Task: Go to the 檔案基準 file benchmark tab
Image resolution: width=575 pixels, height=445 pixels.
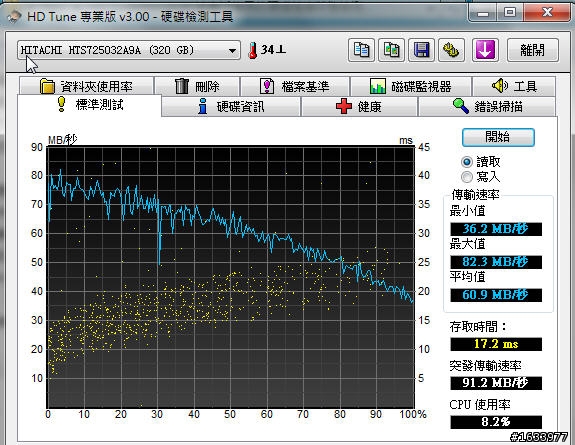Action: pyautogui.click(x=295, y=87)
